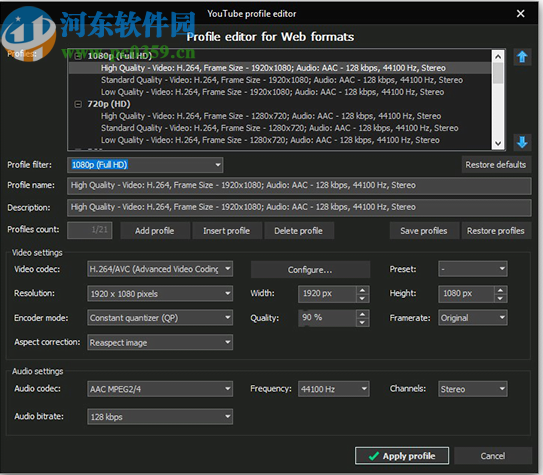Click the profiles list scrollbar thumb
This screenshot has width=543, height=475.
498,73
